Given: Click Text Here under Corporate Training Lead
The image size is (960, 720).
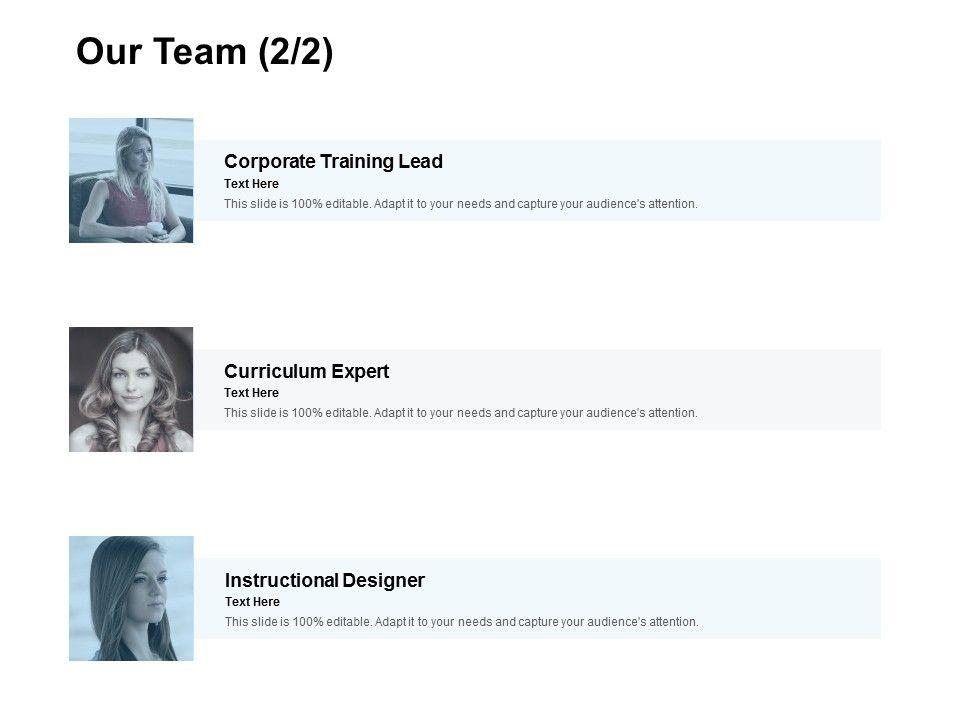Looking at the screenshot, I should [x=251, y=184].
